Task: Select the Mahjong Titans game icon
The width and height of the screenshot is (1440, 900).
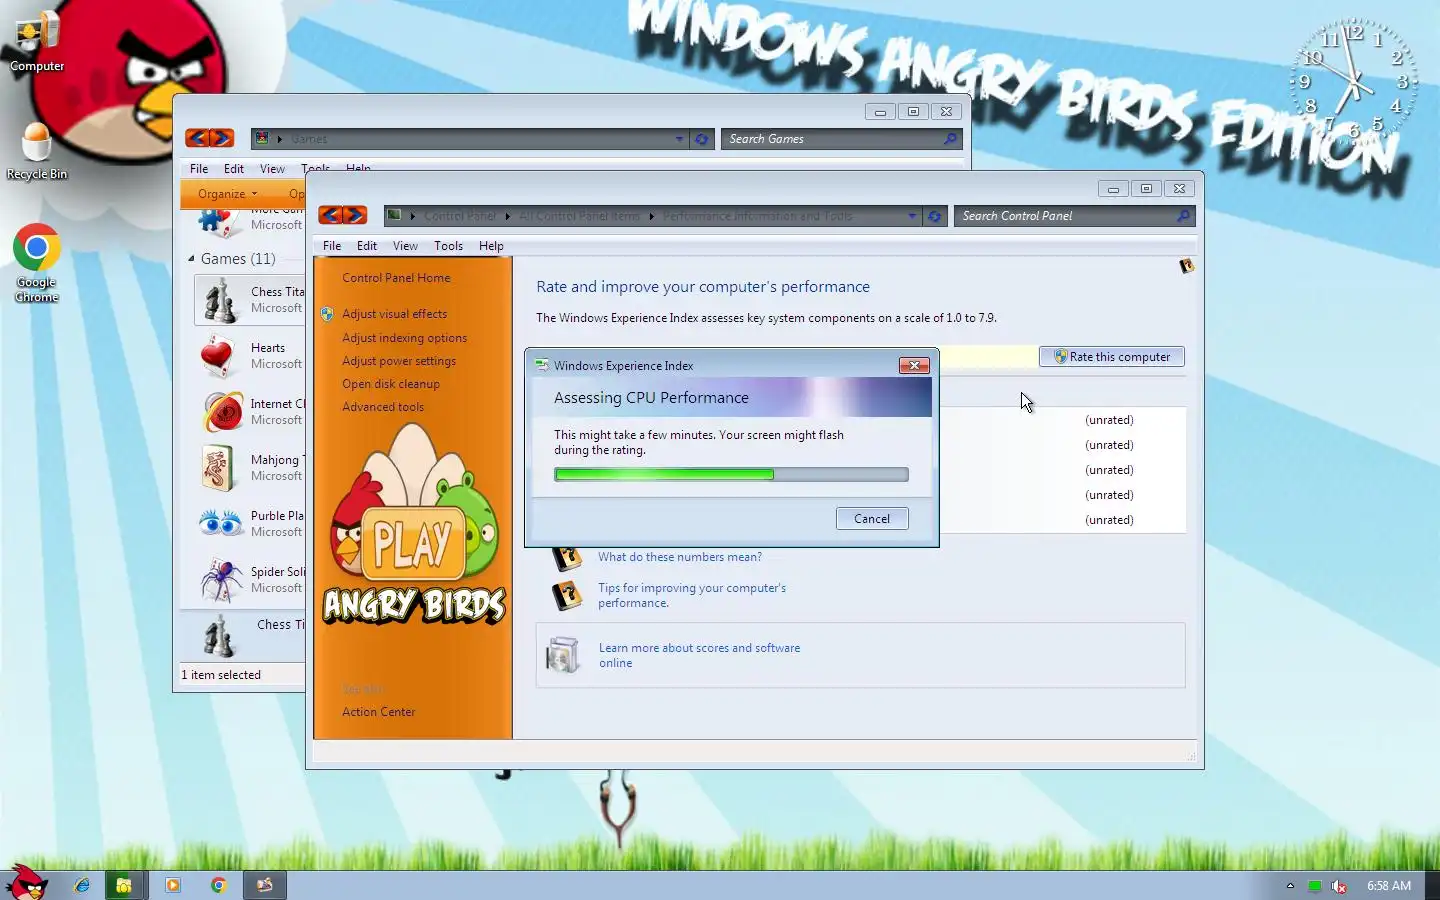Action: [220, 468]
